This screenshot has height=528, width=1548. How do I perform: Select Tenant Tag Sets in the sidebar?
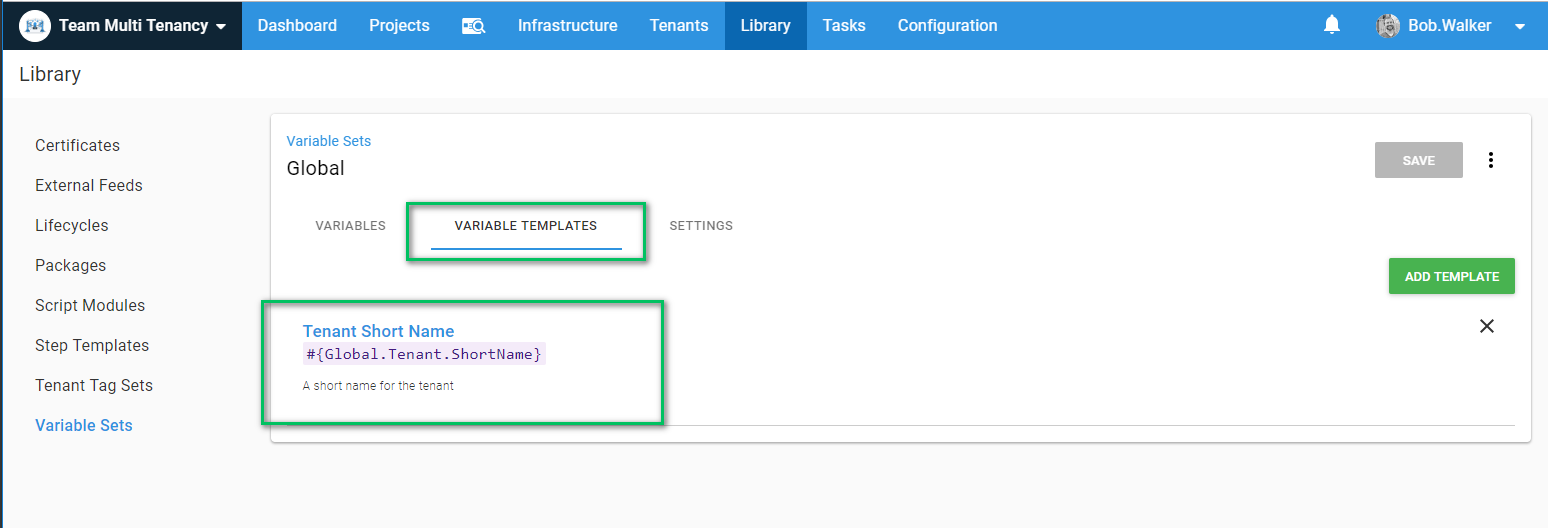point(94,385)
